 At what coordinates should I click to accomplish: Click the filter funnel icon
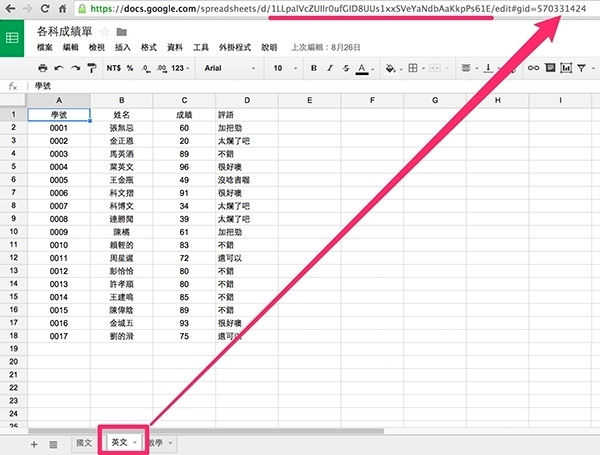click(x=582, y=68)
